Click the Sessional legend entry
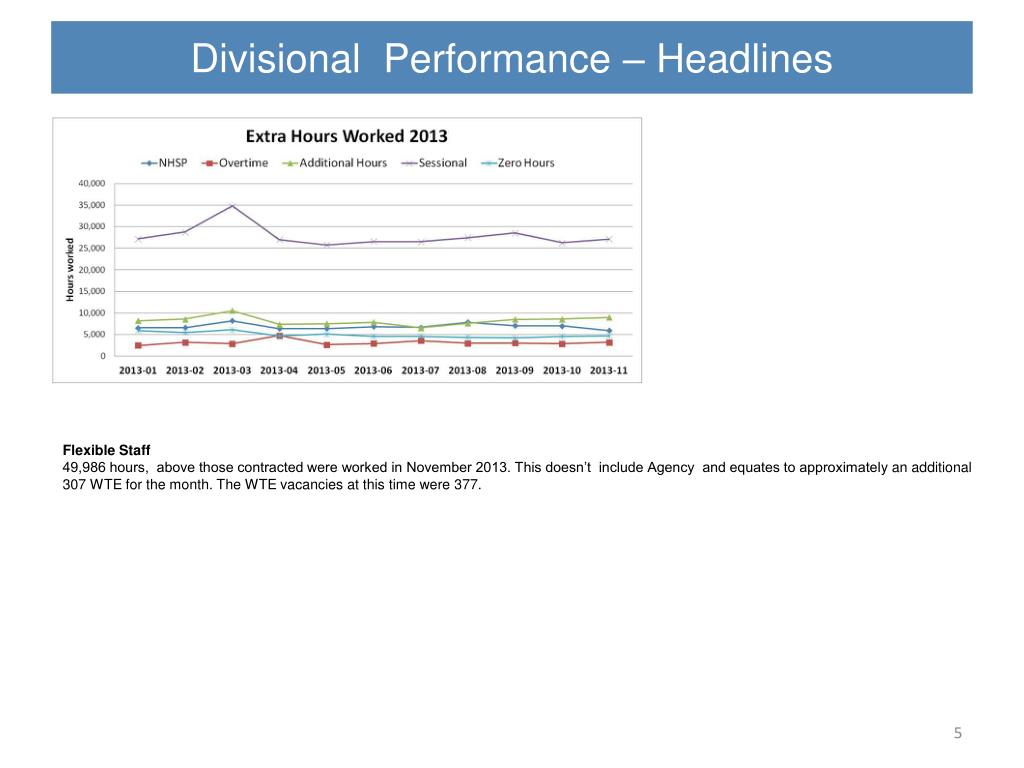Image resolution: width=1024 pixels, height=768 pixels. [434, 163]
